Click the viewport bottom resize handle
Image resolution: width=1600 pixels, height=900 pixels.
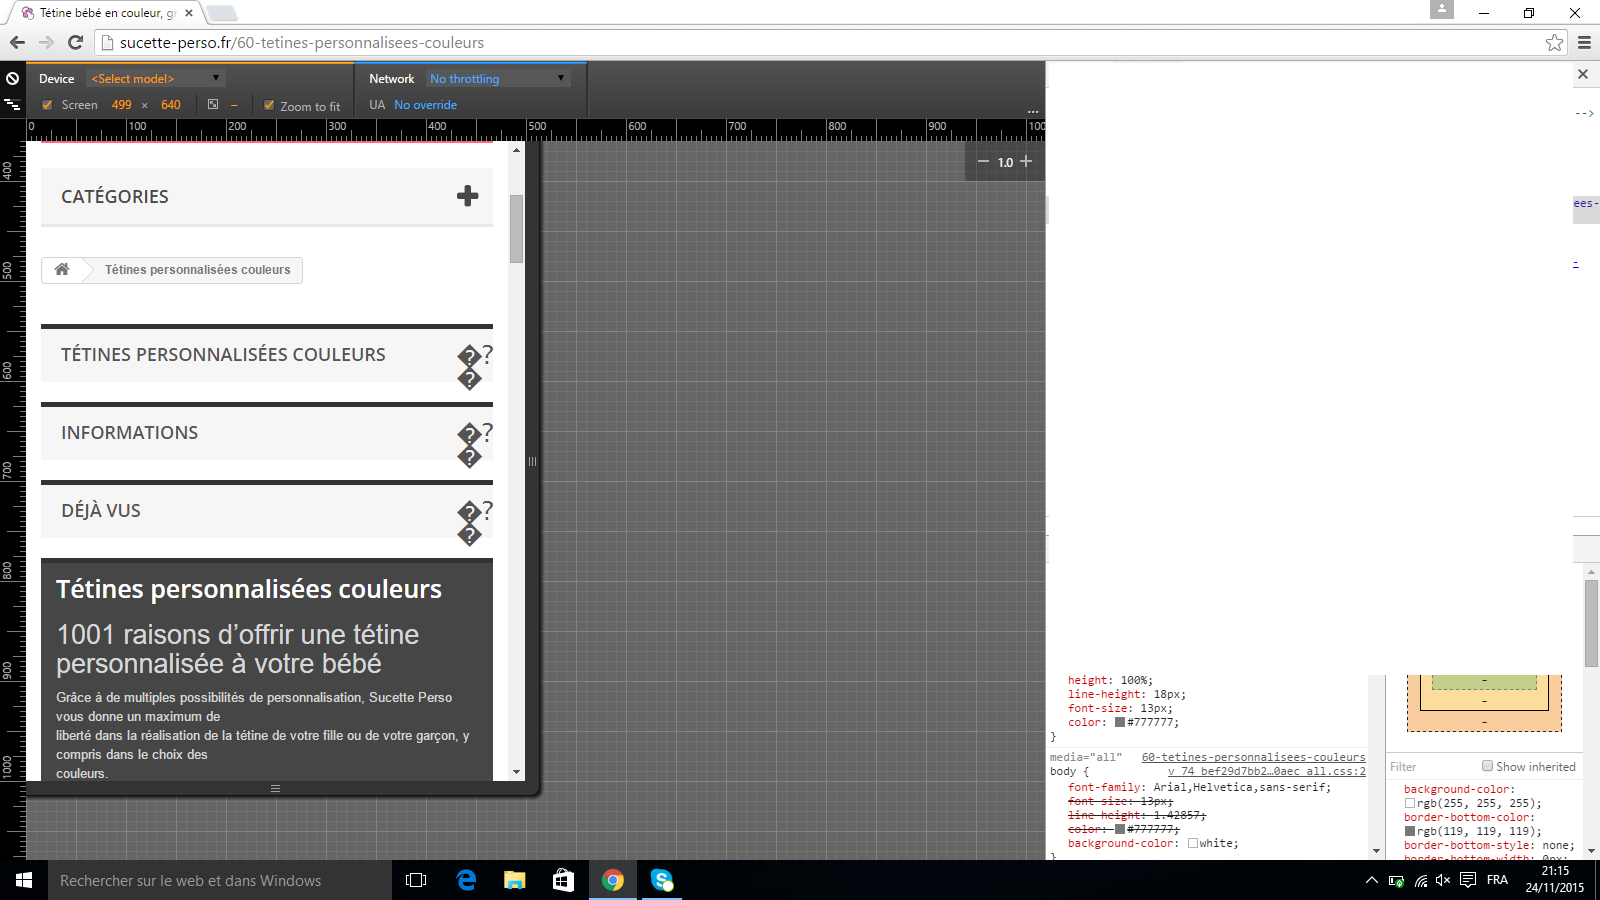point(275,788)
